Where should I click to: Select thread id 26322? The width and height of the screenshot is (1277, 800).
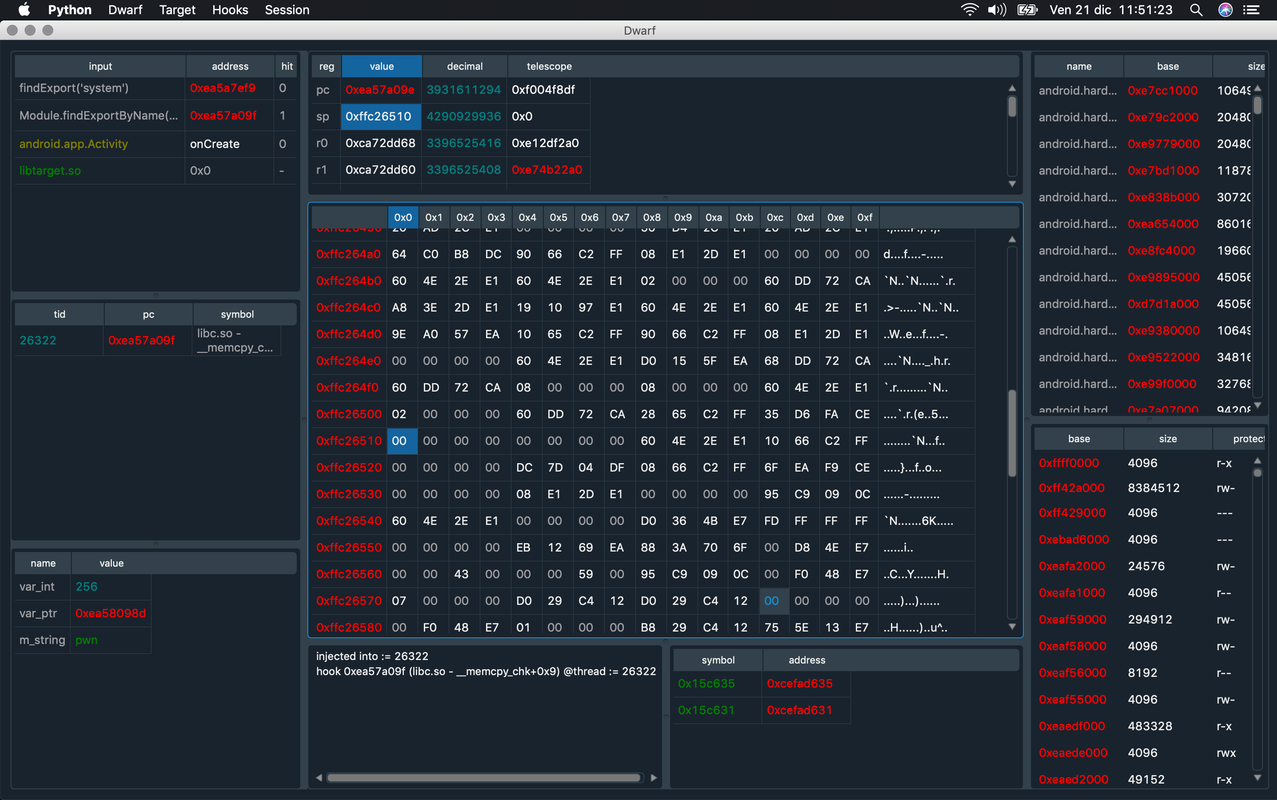pos(59,341)
